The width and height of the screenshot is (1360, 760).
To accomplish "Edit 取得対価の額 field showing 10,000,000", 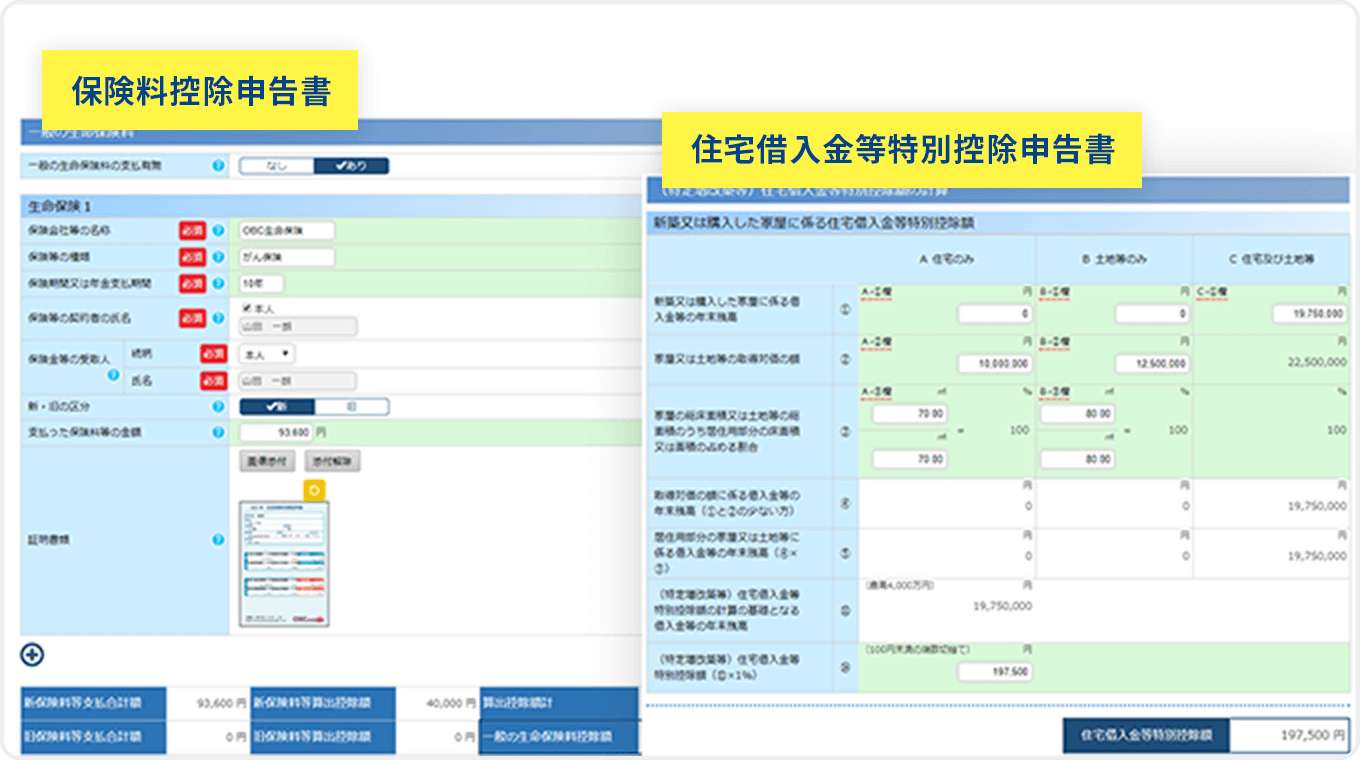I will pos(995,364).
